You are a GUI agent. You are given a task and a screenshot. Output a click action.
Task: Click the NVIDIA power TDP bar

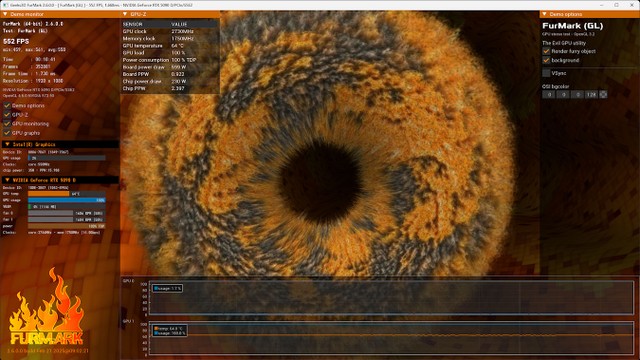(x=67, y=226)
